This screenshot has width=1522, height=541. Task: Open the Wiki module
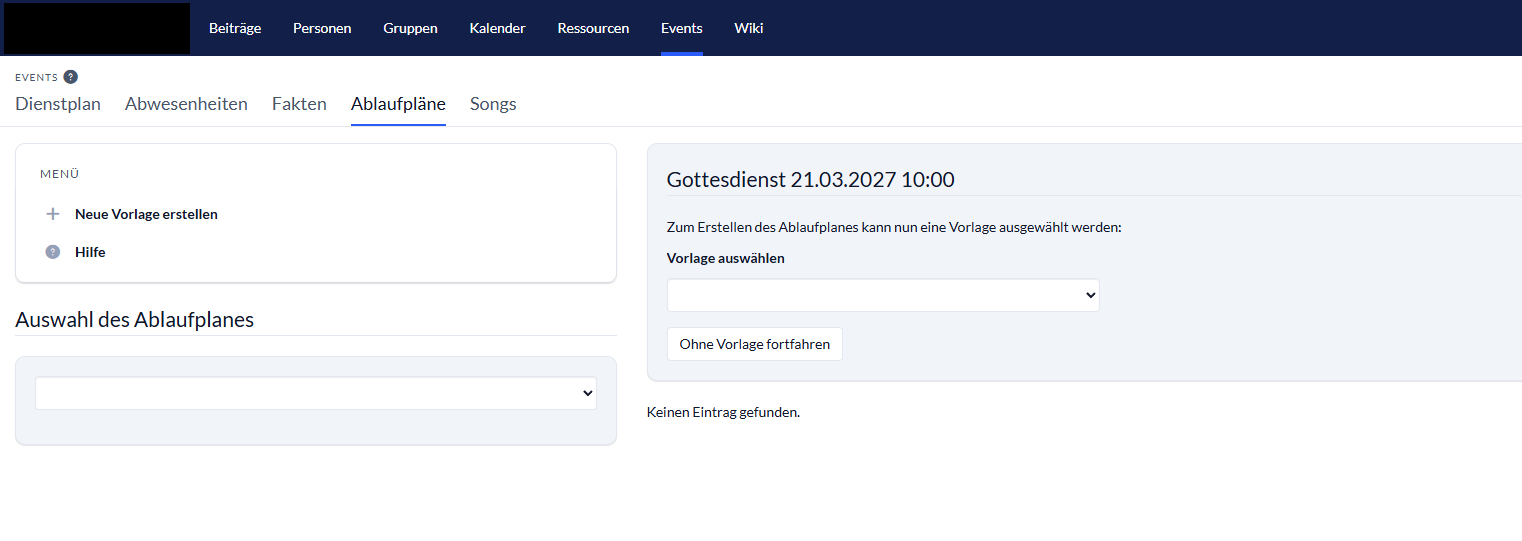[748, 28]
